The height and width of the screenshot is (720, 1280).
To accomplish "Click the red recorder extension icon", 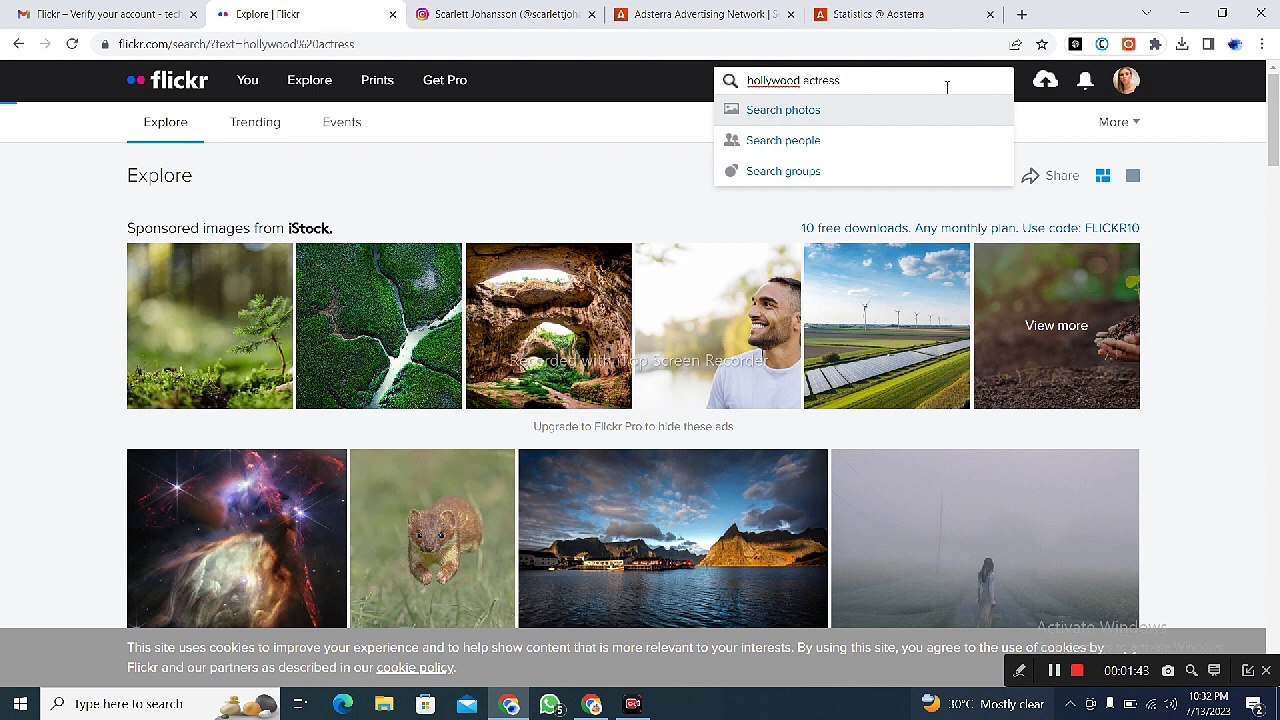I will pyautogui.click(x=1129, y=44).
